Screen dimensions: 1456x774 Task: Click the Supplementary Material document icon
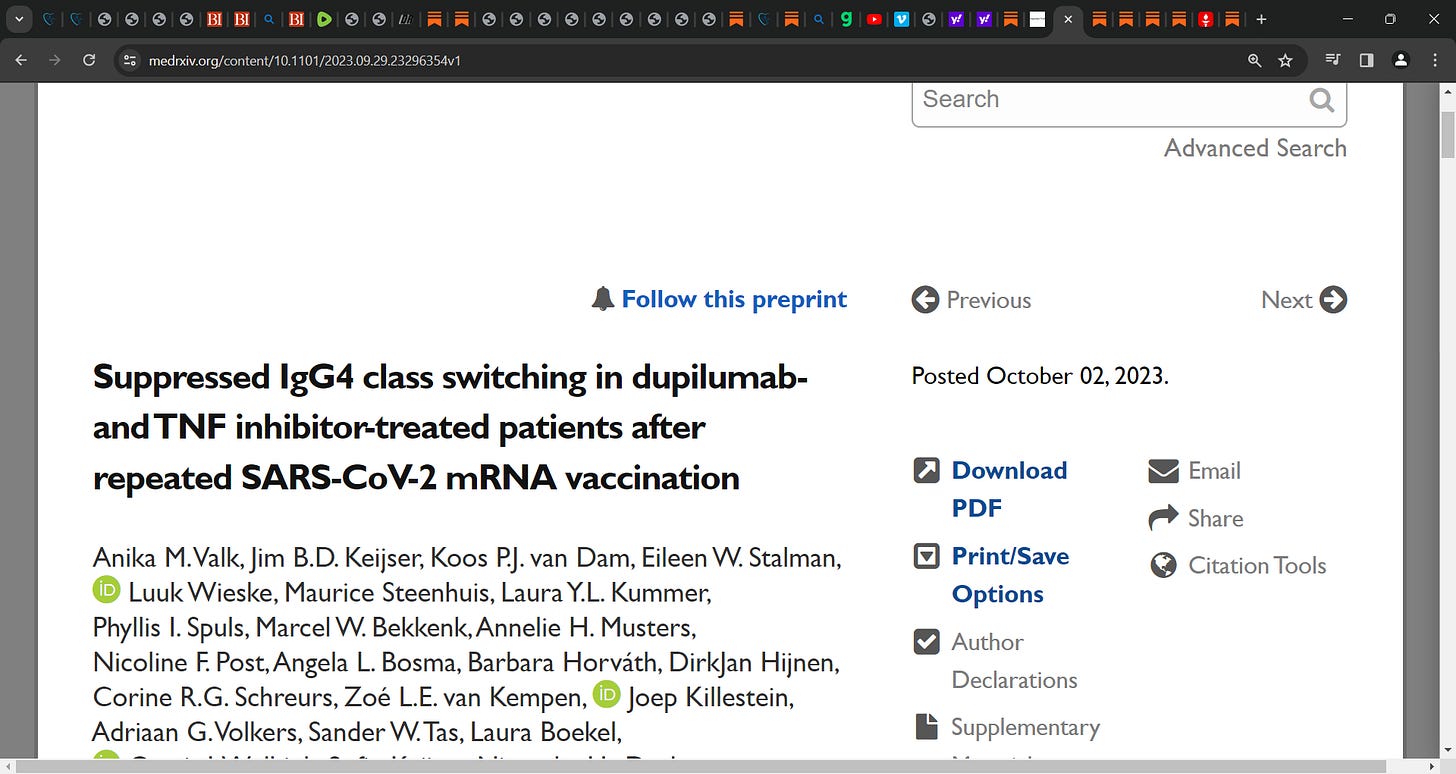click(x=927, y=727)
